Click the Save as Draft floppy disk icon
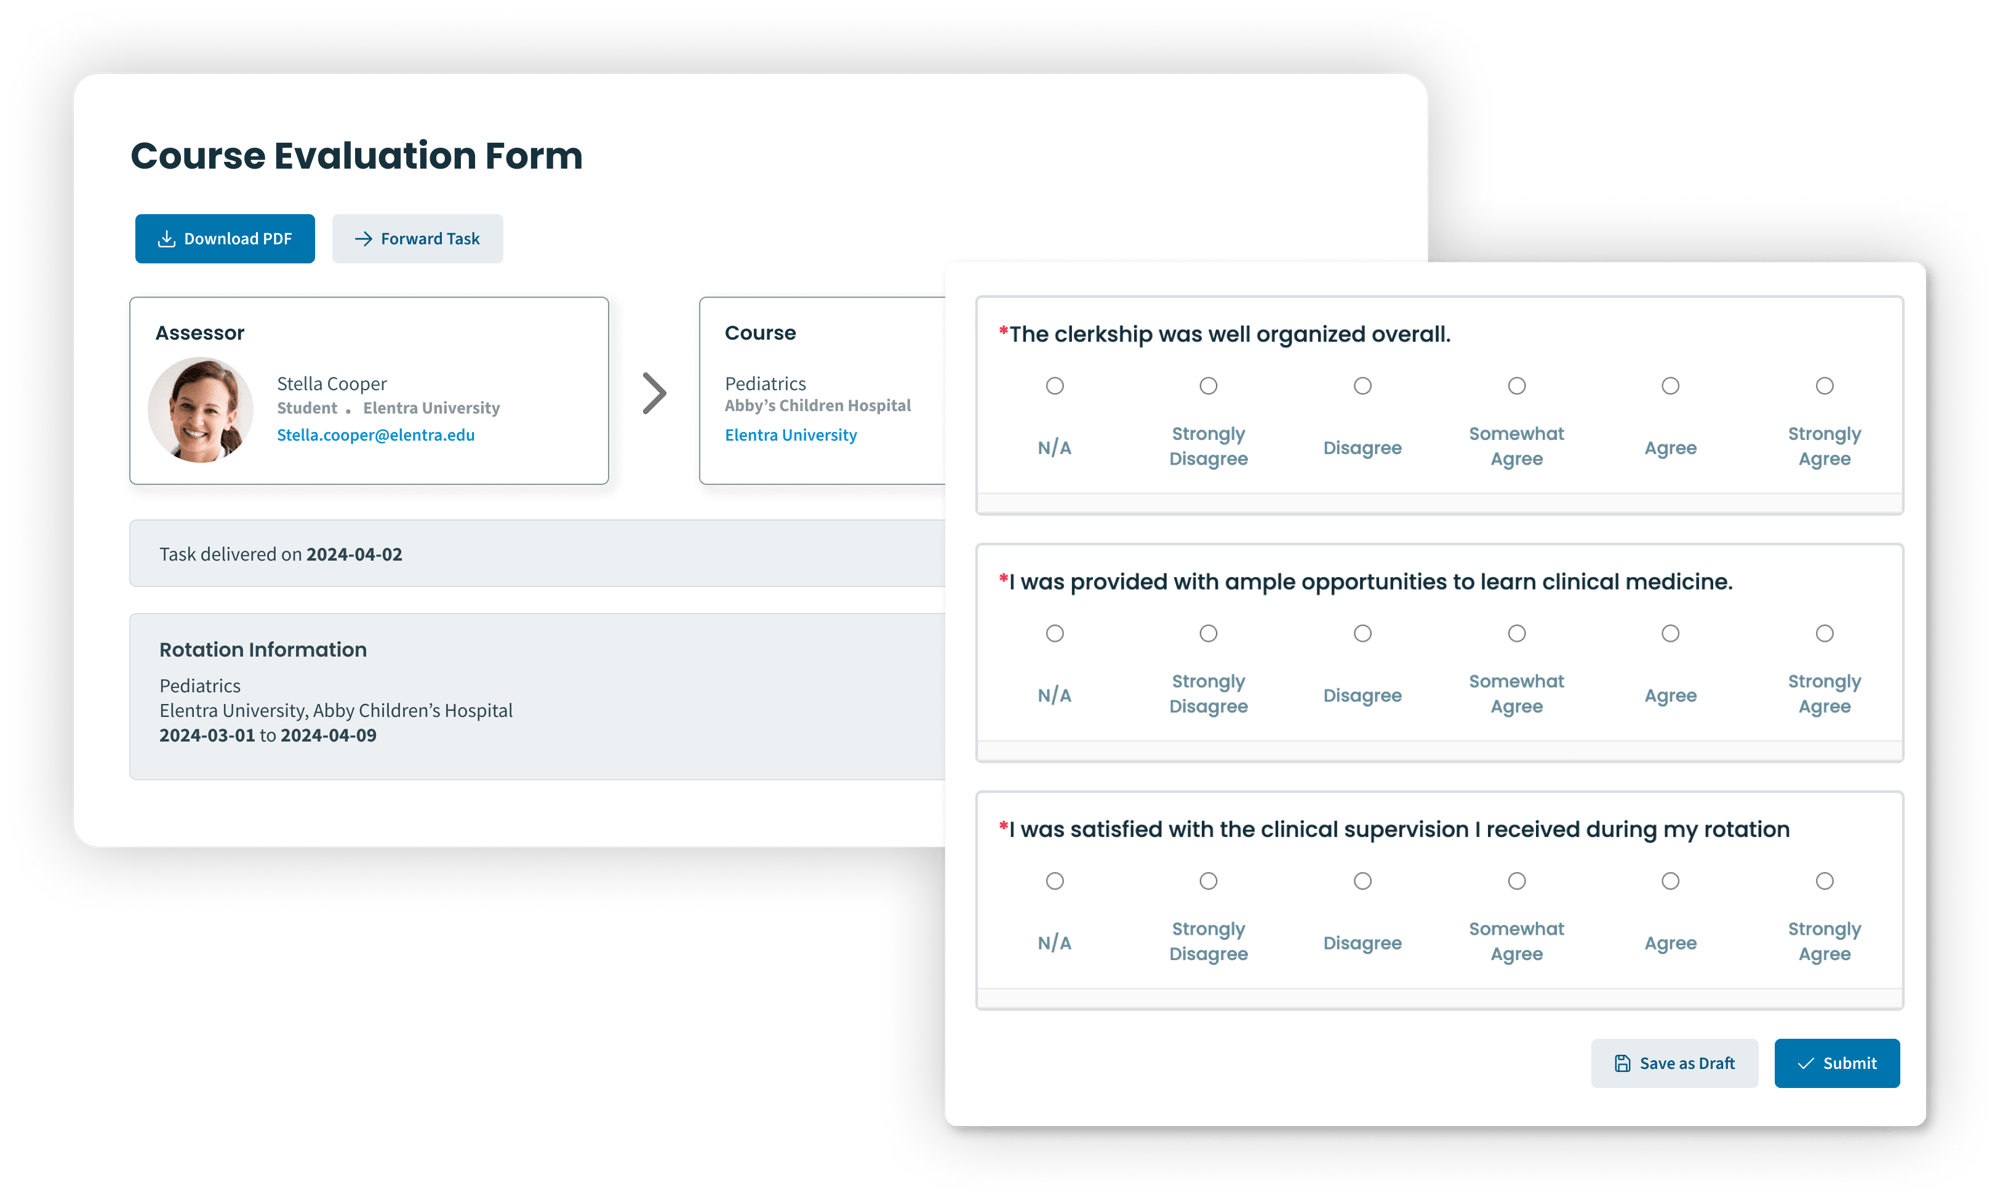Image resolution: width=2000 pixels, height=1200 pixels. point(1621,1063)
